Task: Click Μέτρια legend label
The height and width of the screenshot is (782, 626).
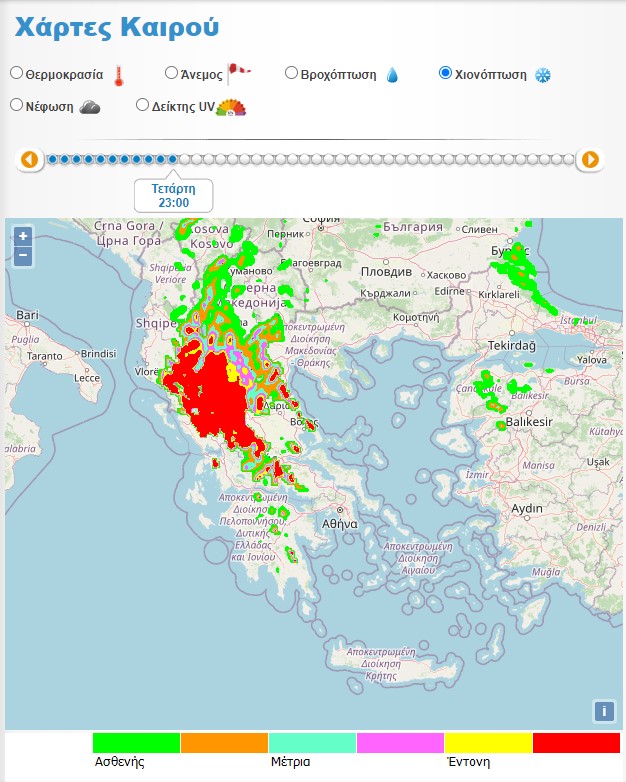Action: click(x=290, y=762)
